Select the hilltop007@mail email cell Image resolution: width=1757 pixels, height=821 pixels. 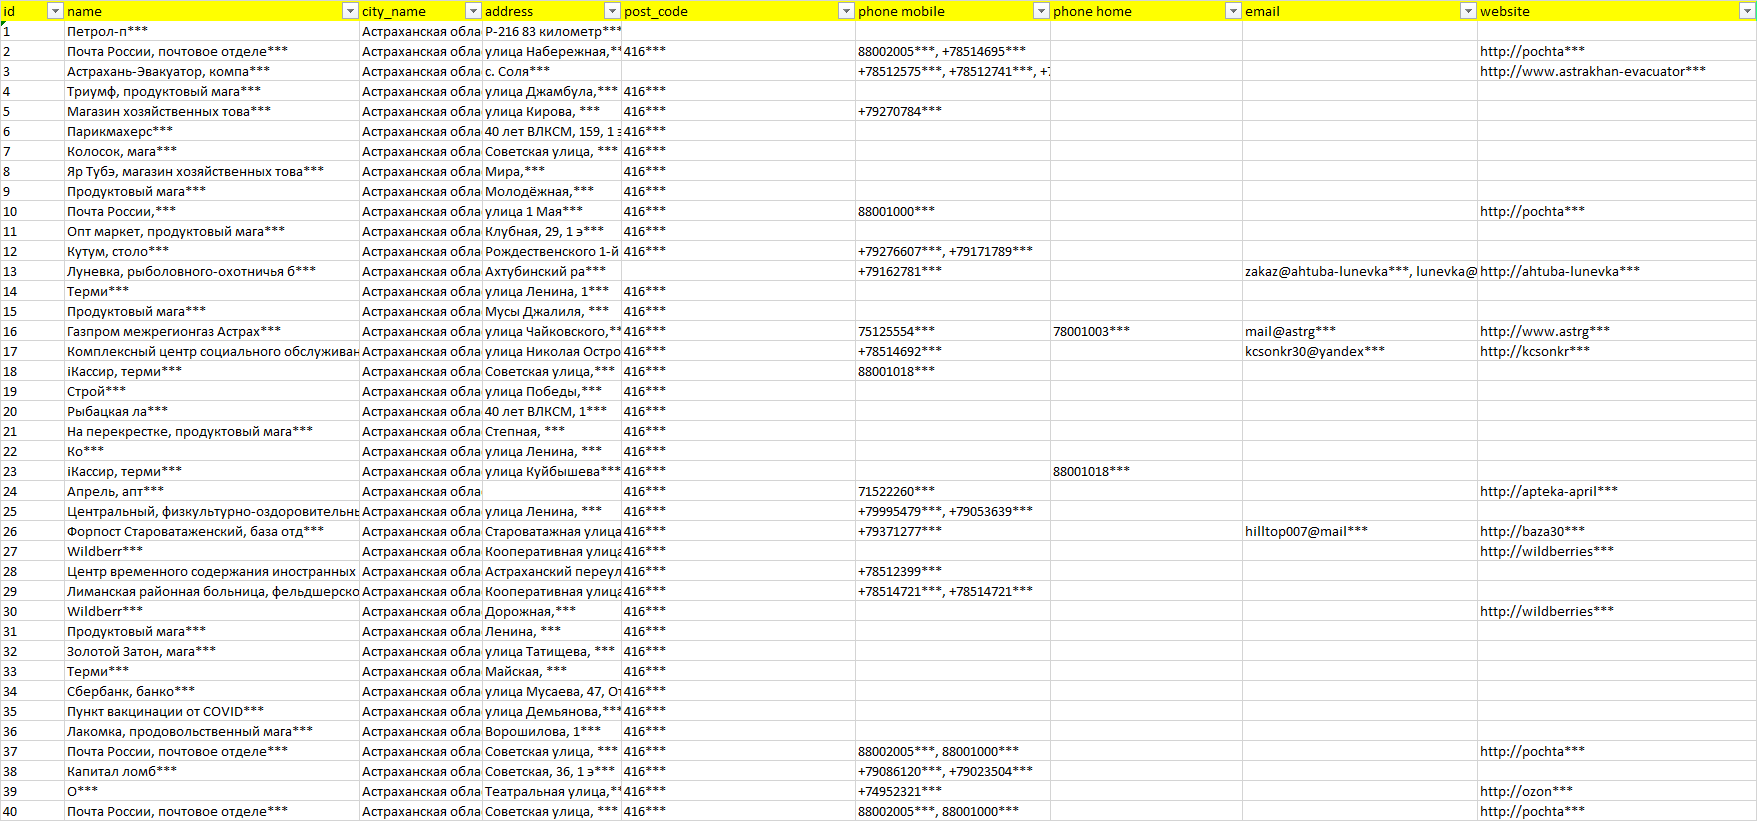1306,531
